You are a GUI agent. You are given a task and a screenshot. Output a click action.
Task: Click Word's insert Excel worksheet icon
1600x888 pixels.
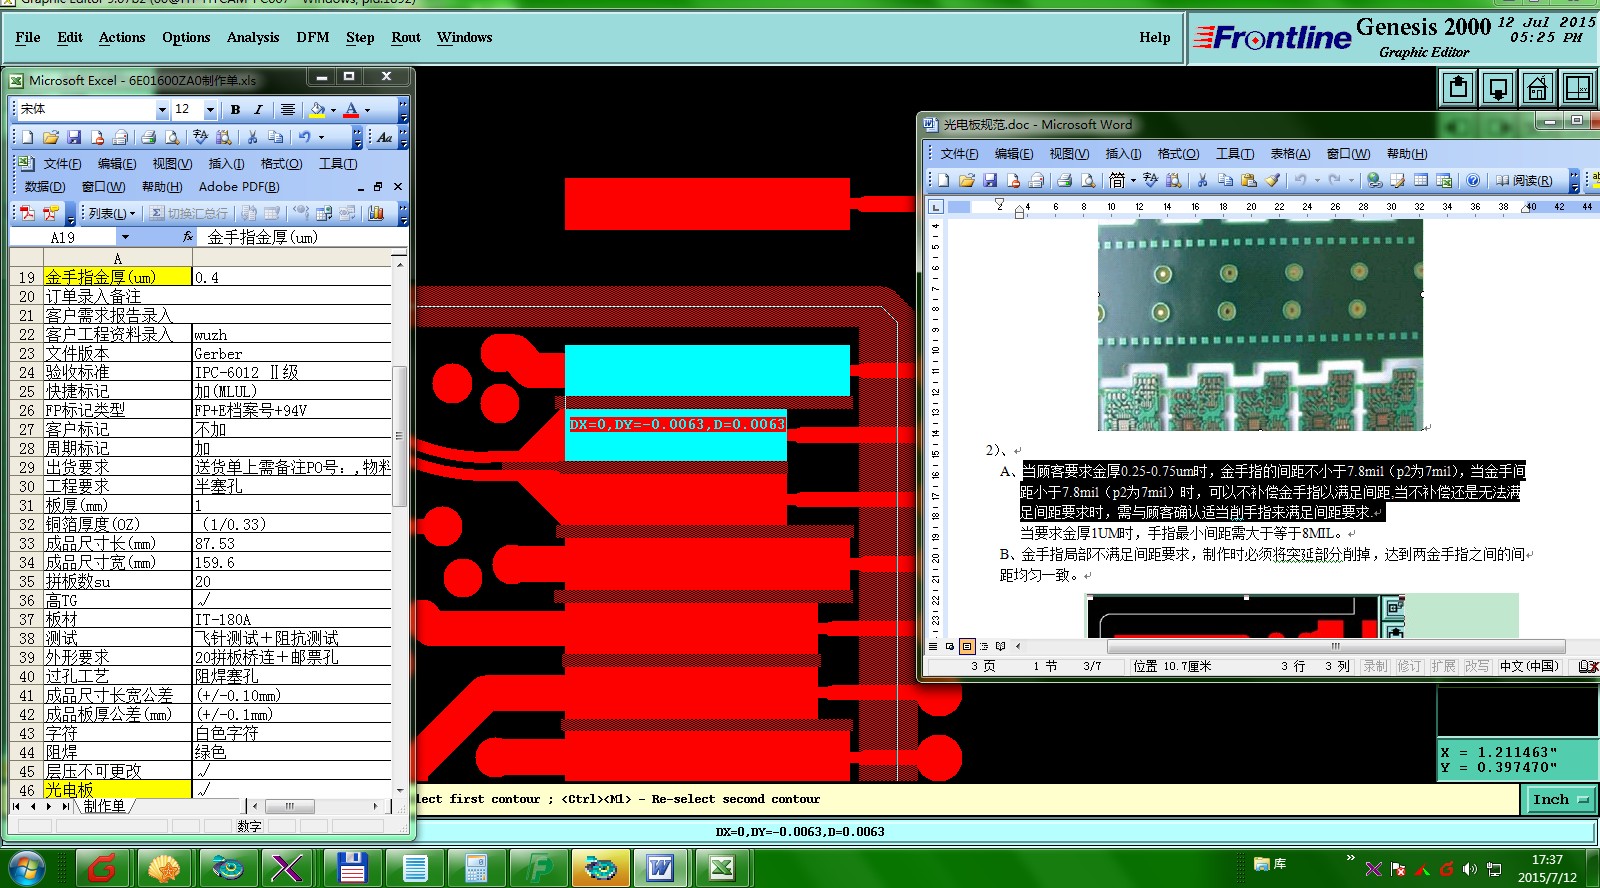coord(1444,180)
